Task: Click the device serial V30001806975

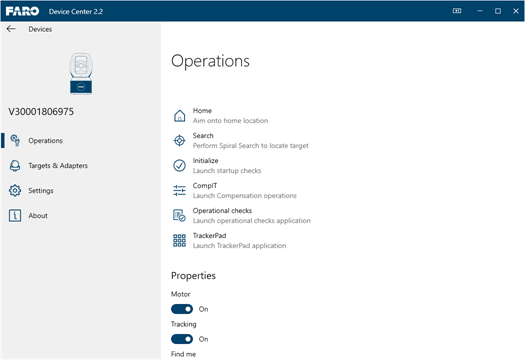Action: click(41, 112)
